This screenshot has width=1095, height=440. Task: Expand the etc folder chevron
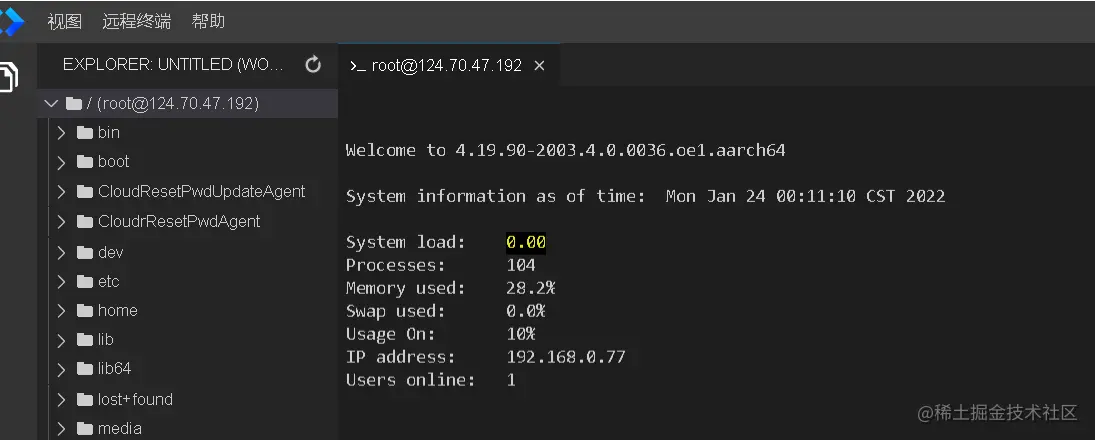(61, 281)
